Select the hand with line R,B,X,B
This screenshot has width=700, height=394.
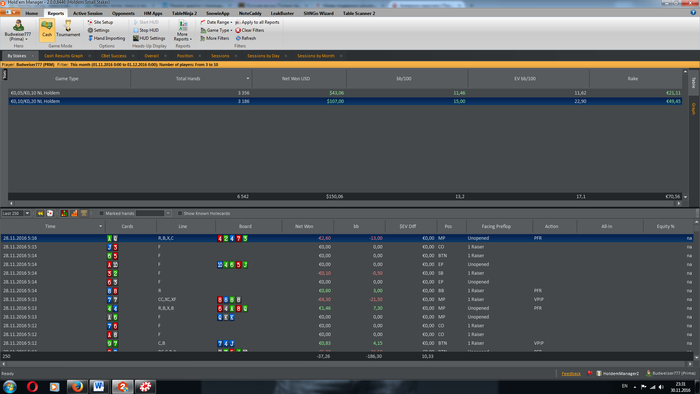click(x=347, y=308)
